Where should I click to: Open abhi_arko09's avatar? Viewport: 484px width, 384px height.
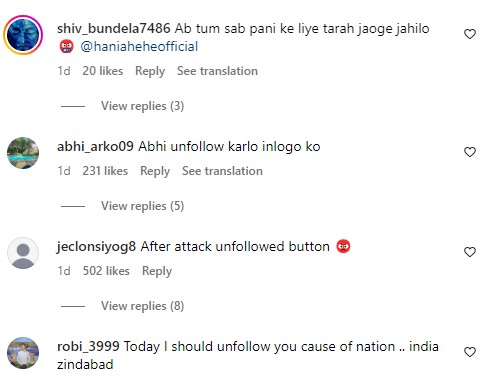point(23,153)
